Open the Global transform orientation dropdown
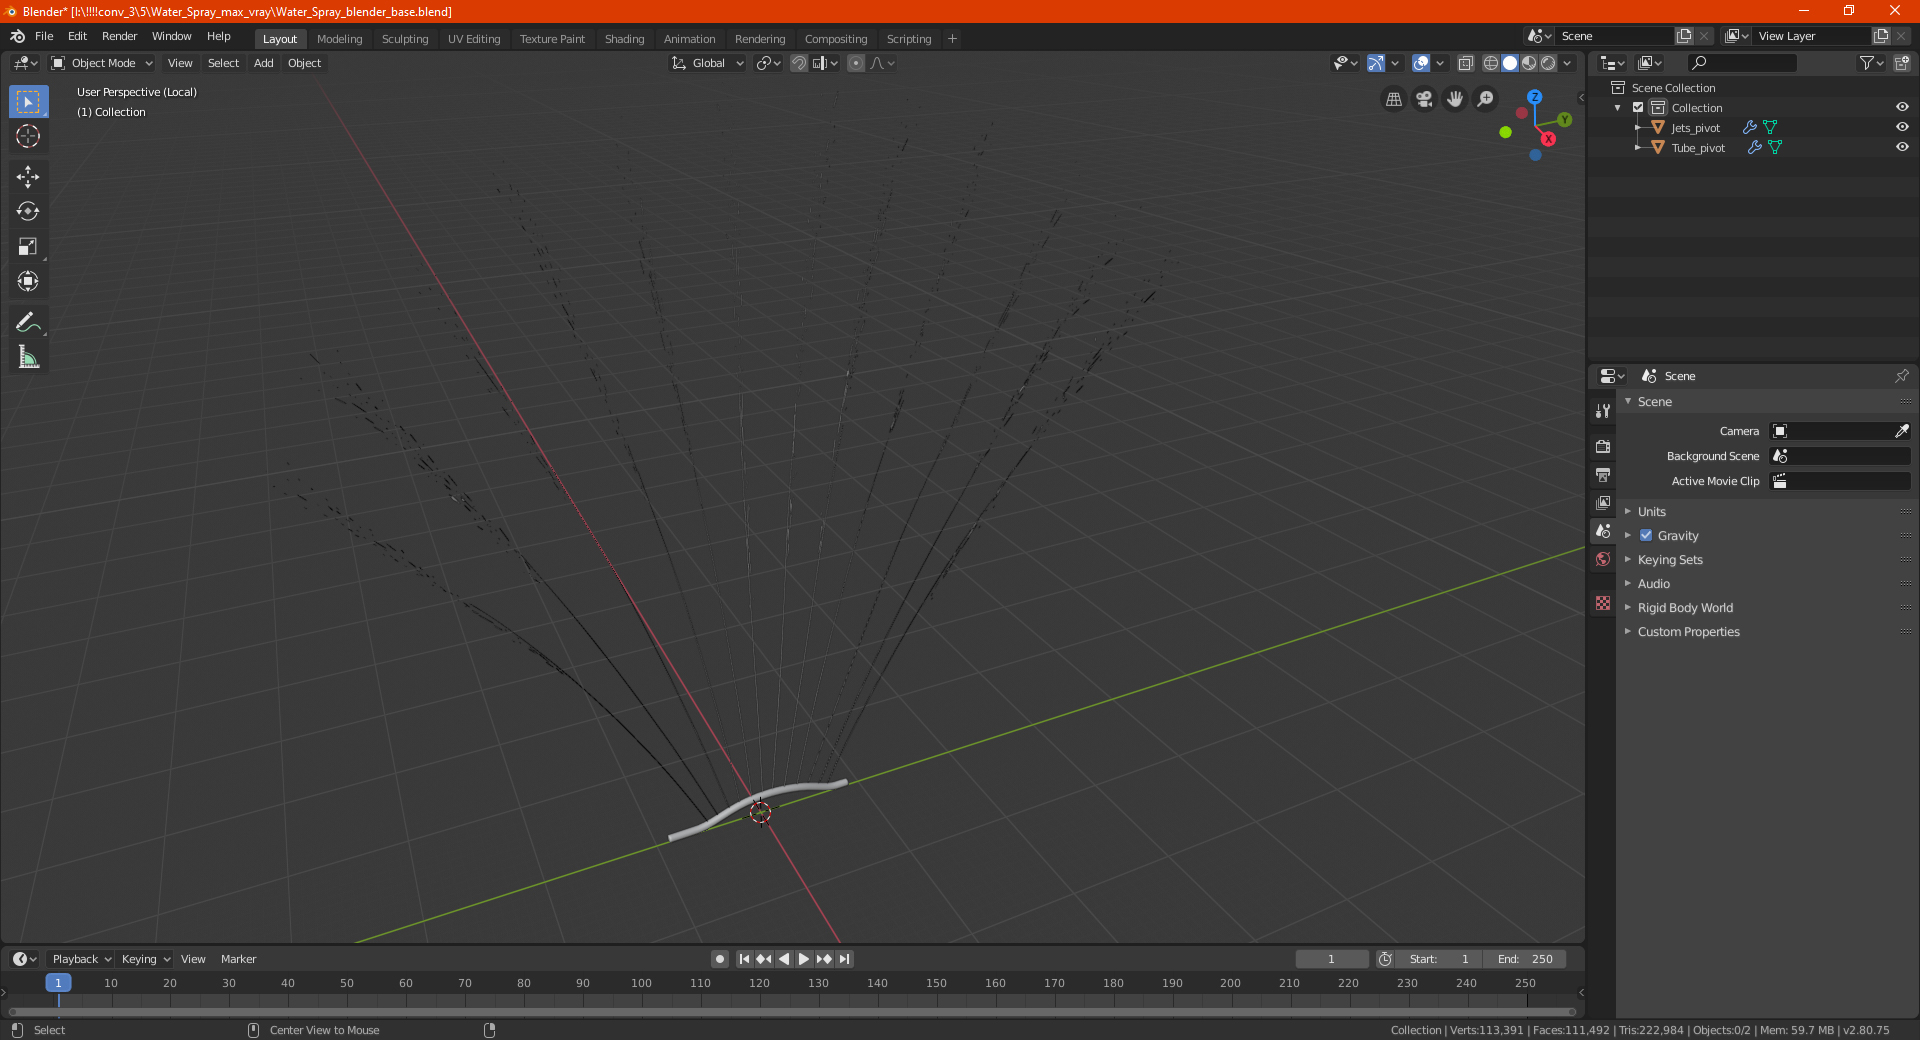 pyautogui.click(x=707, y=63)
